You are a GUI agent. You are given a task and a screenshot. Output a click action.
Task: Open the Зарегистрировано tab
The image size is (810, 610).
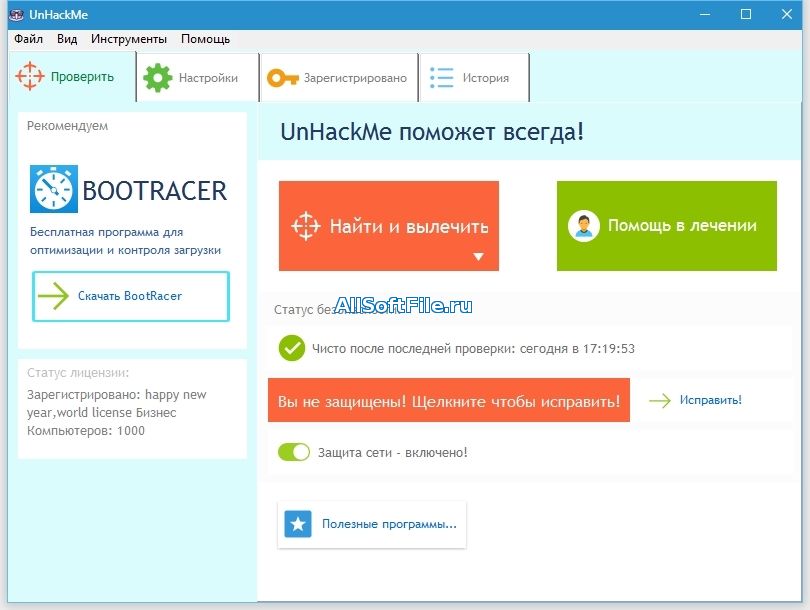point(339,77)
